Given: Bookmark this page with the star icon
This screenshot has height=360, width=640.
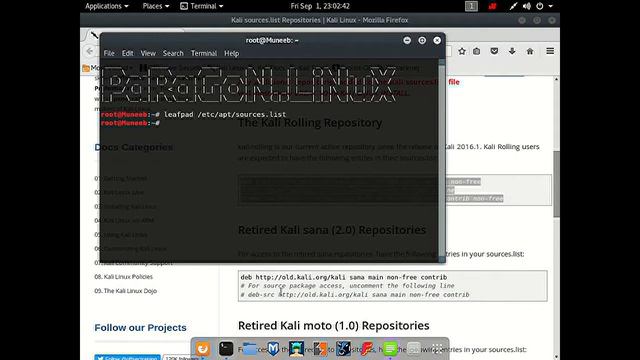Looking at the screenshot, I should pyautogui.click(x=462, y=51).
